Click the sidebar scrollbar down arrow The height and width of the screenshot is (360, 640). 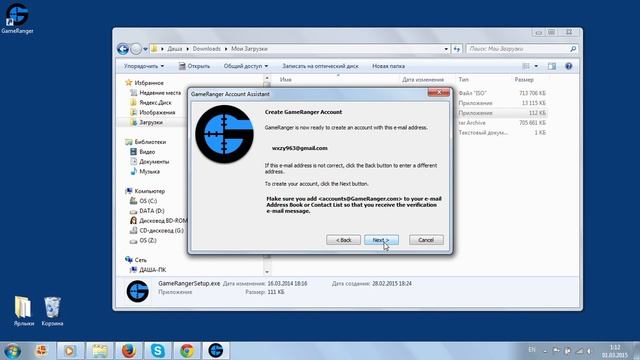267,272
